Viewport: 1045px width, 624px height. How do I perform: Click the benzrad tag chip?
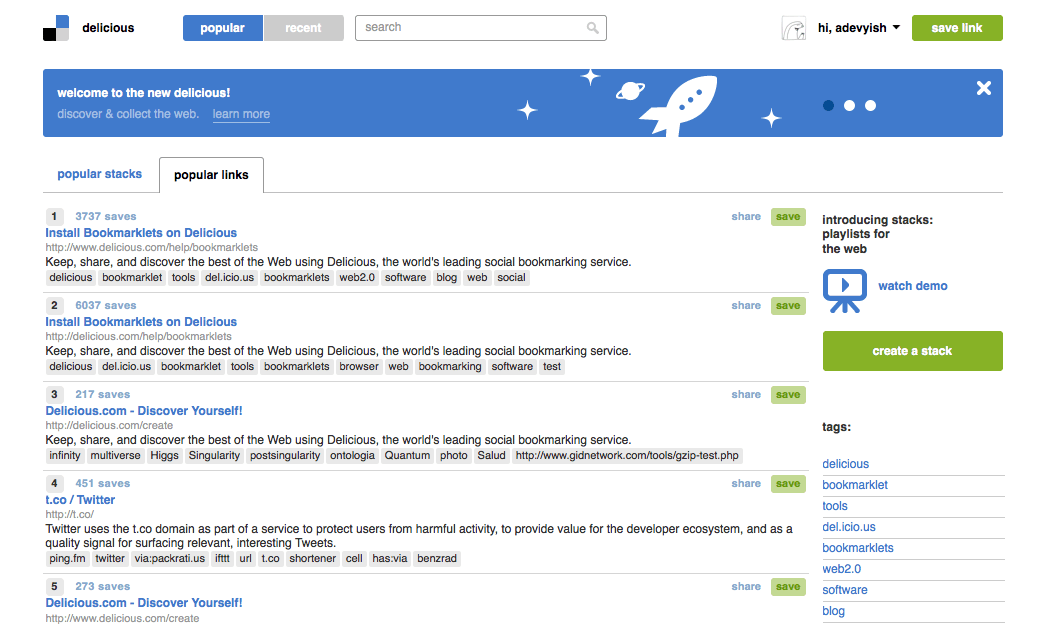pyautogui.click(x=437, y=559)
